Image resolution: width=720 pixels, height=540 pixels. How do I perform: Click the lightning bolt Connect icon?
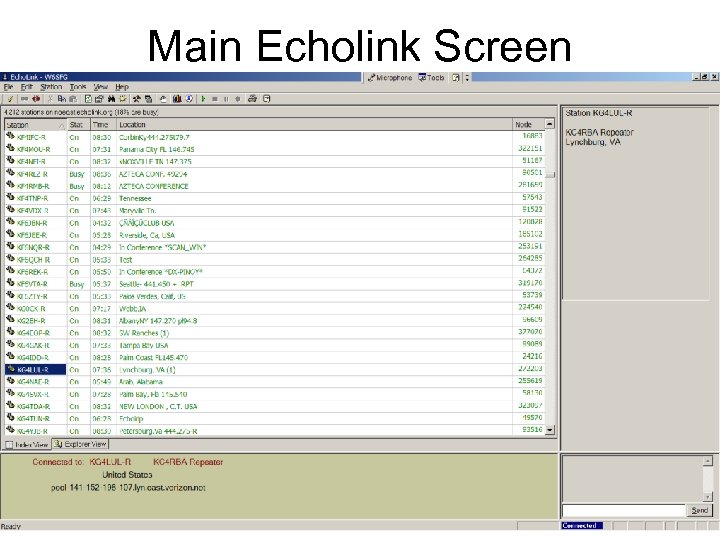[x=10, y=99]
